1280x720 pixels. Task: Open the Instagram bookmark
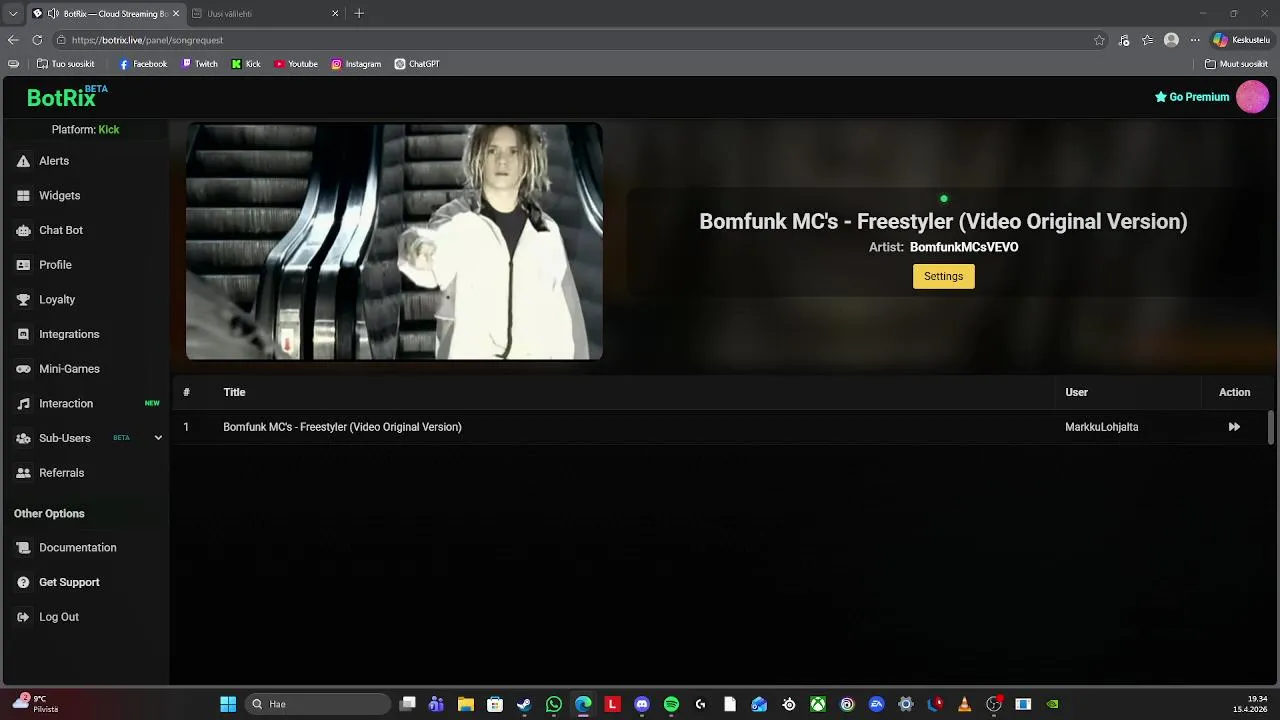click(356, 64)
